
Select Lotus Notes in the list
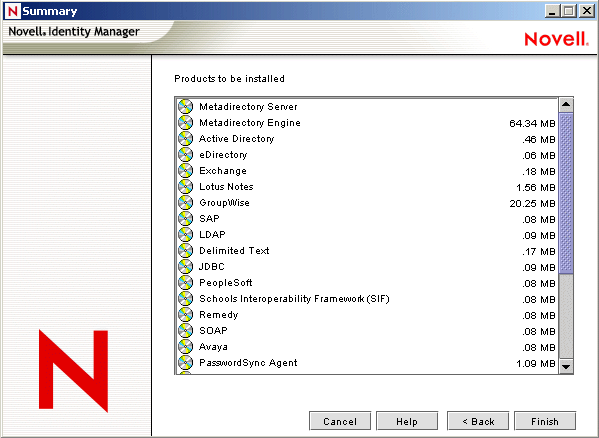[367, 187]
